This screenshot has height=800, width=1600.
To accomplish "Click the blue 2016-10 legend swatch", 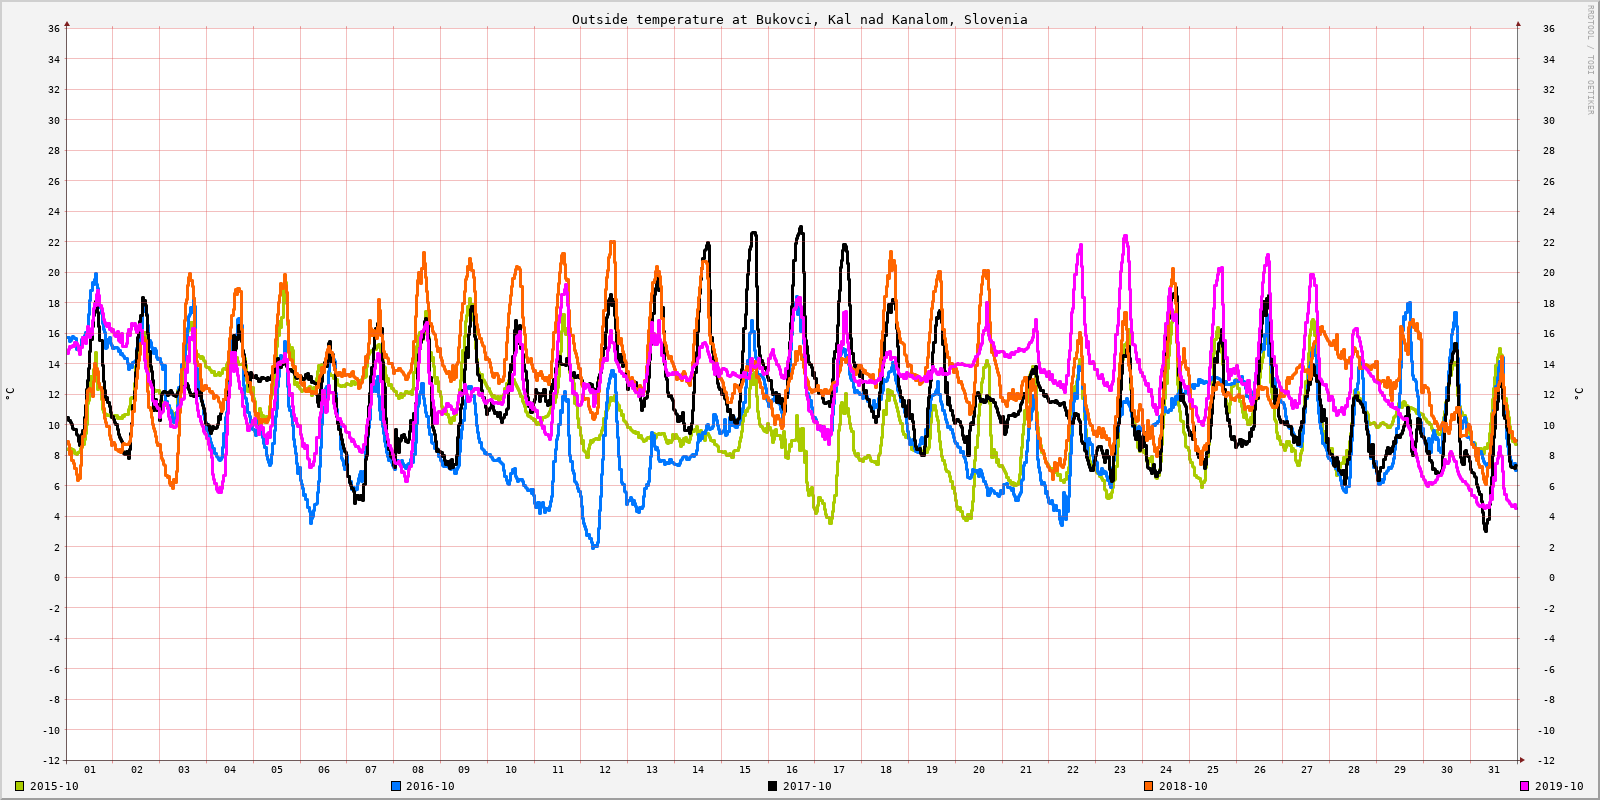I will click(396, 786).
